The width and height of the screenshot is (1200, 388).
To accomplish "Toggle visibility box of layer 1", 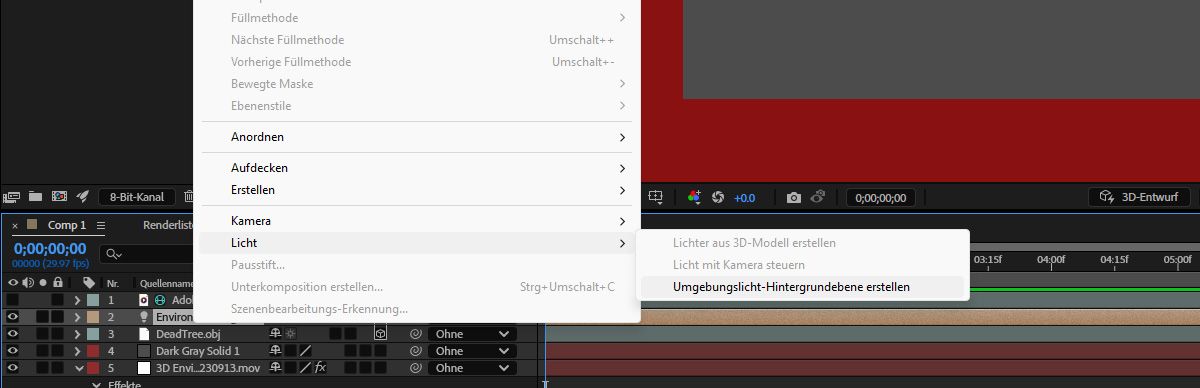I will coord(13,300).
